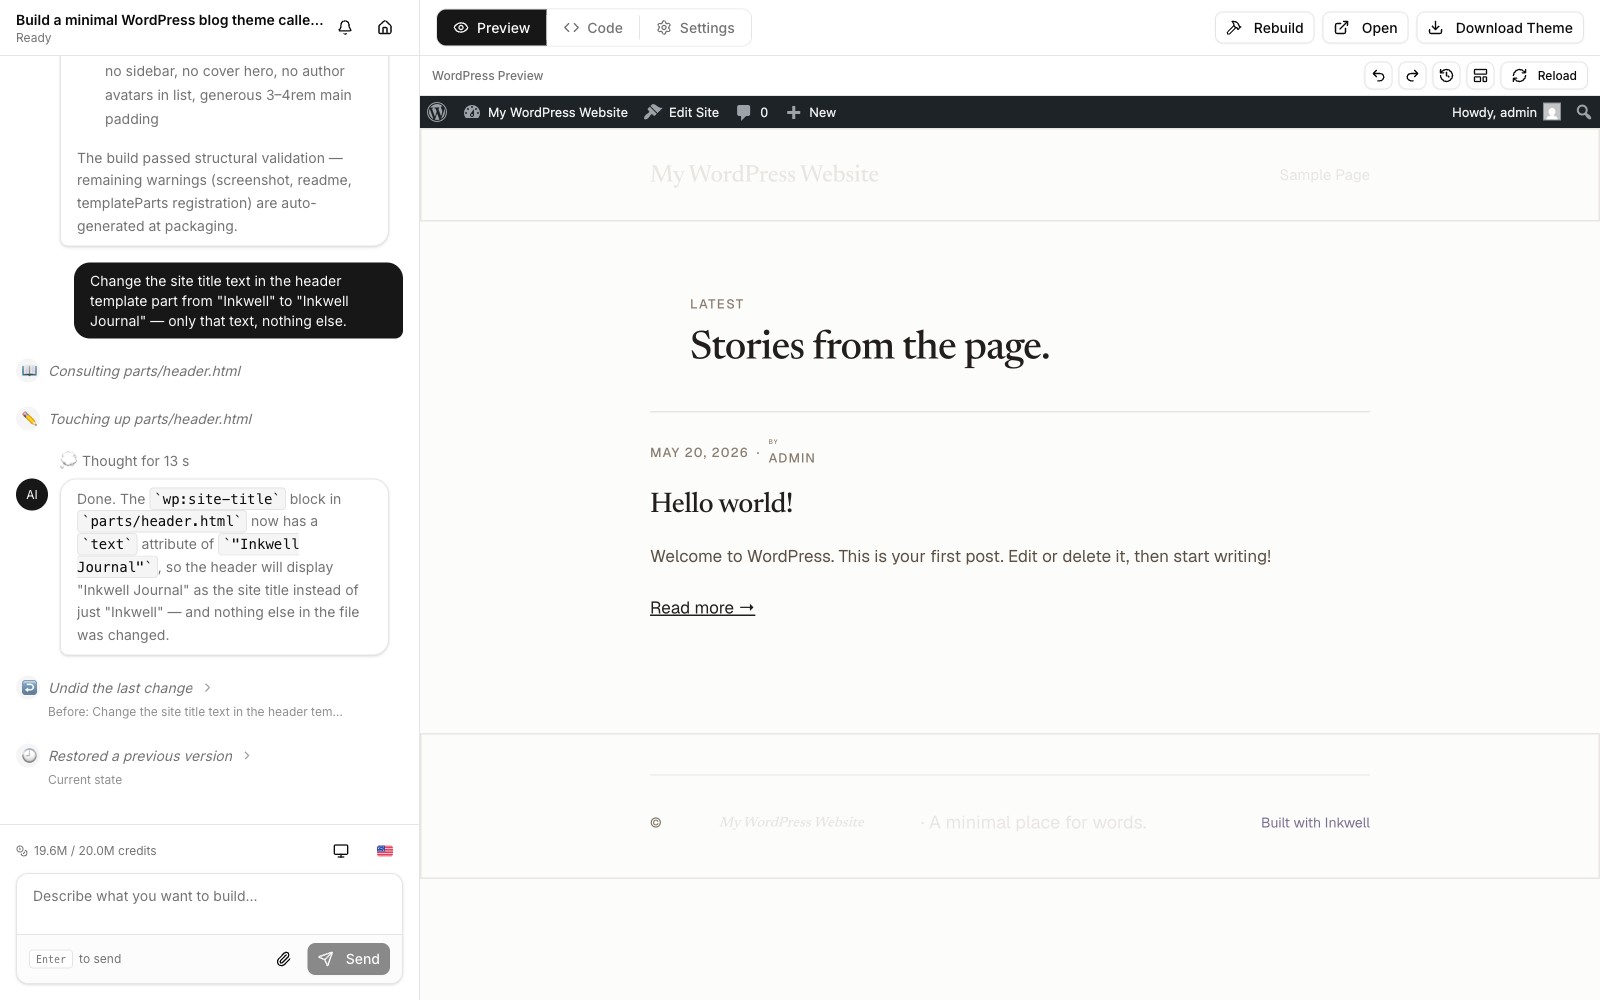Open the comments bubble in admin bar
Screen dimensions: 1600x1000
752,112
